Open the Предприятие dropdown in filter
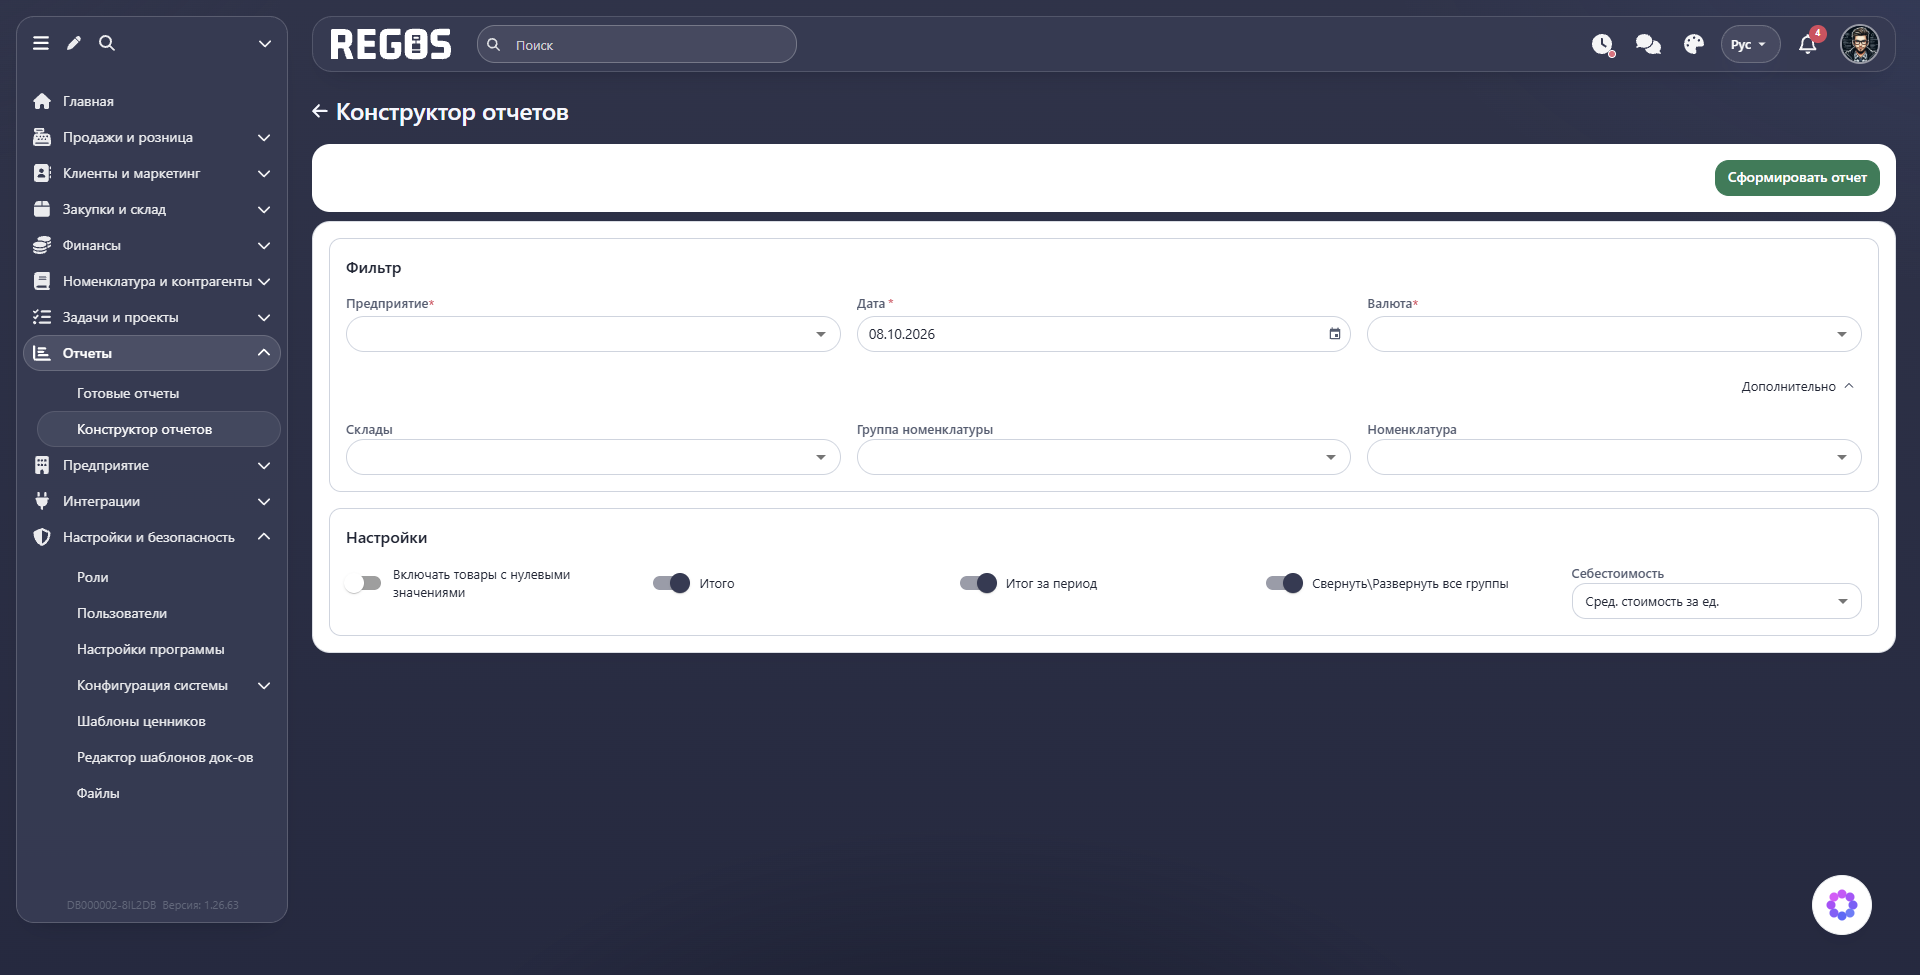This screenshot has width=1920, height=975. 593,334
